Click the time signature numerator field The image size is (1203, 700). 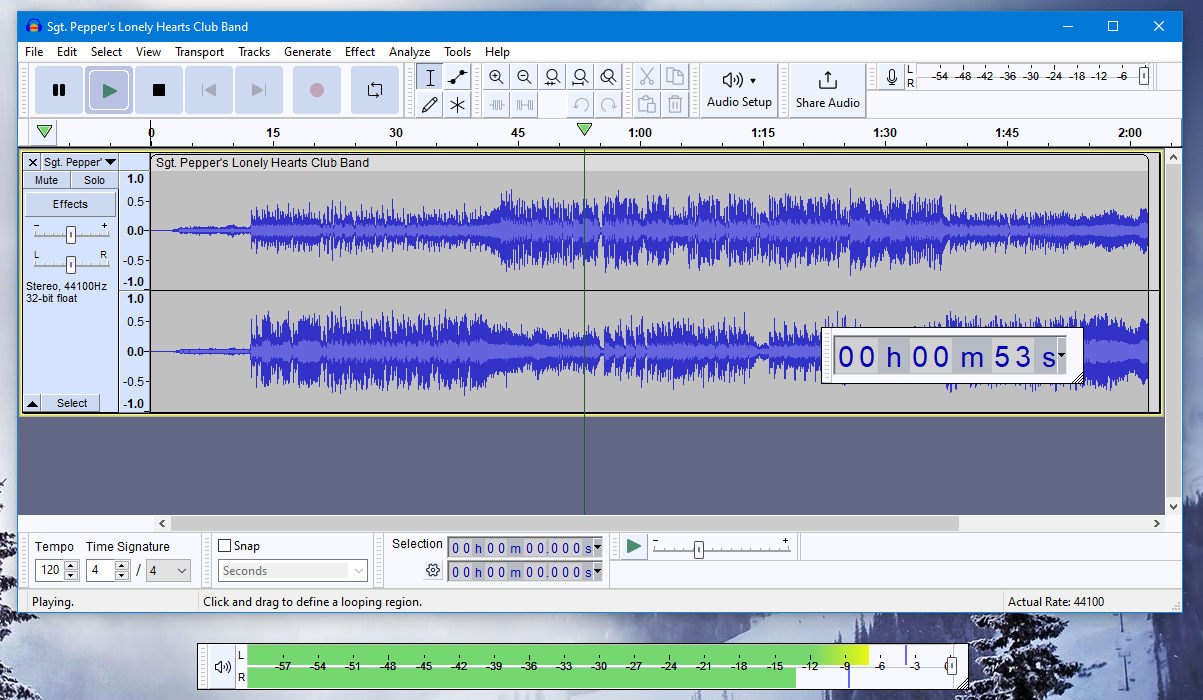(100, 571)
